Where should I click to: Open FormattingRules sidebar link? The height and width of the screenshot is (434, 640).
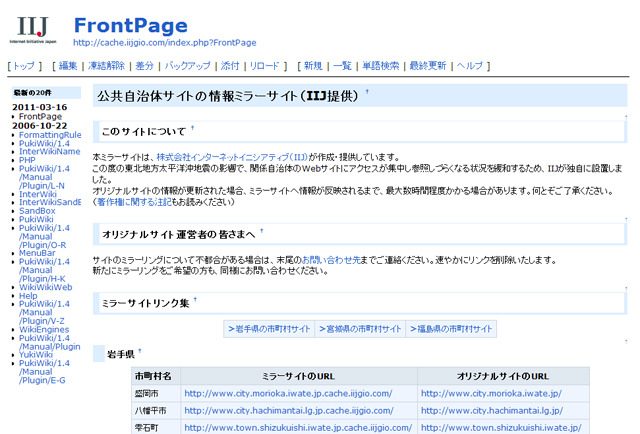point(50,135)
